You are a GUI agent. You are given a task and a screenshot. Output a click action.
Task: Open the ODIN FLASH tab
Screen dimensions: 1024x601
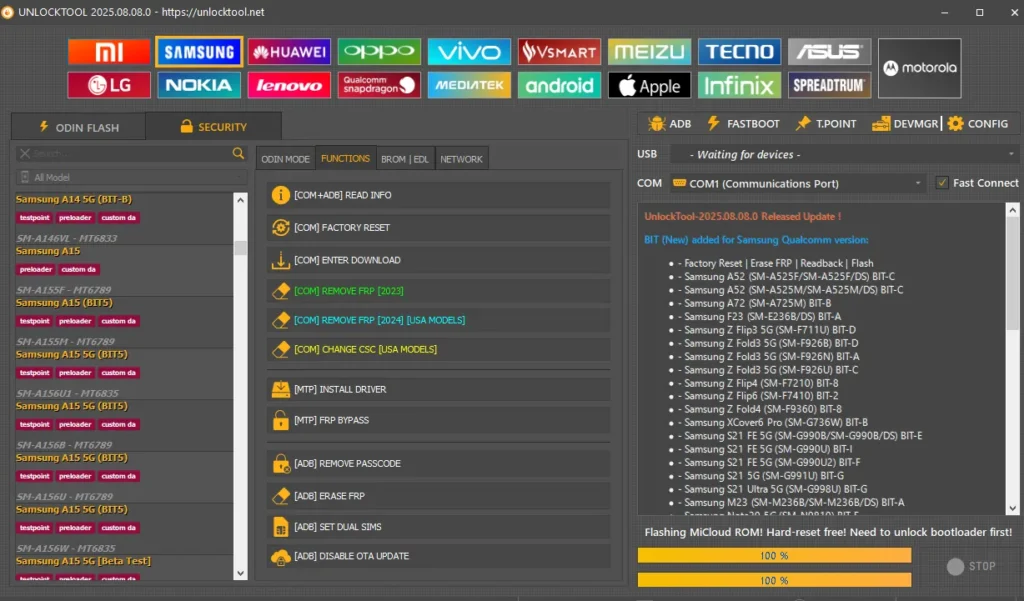(x=79, y=127)
